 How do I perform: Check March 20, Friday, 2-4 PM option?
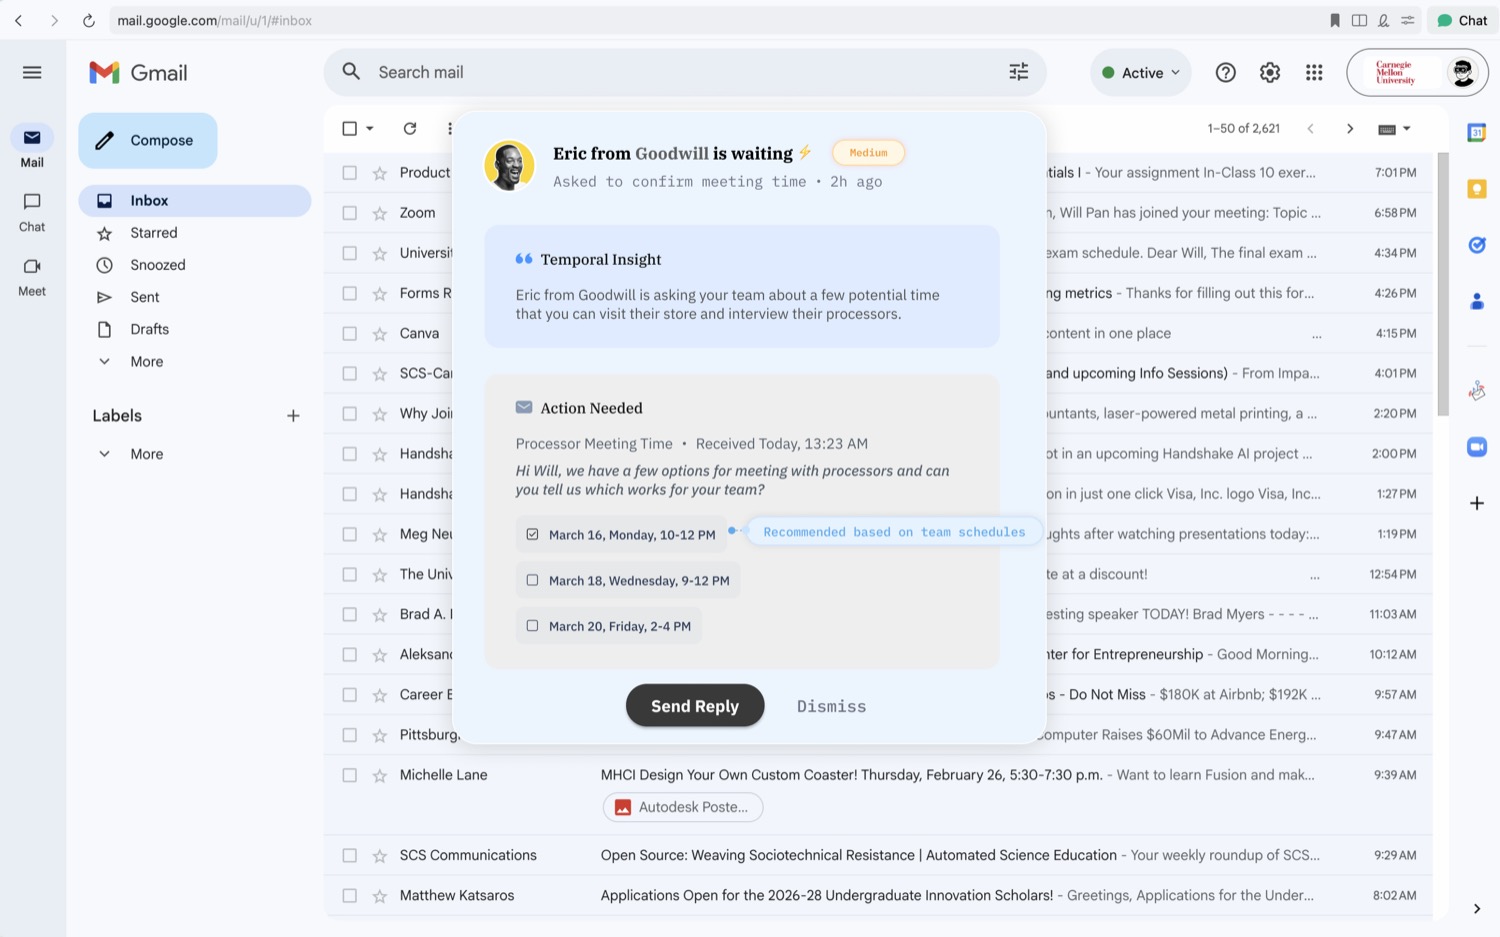click(x=532, y=626)
